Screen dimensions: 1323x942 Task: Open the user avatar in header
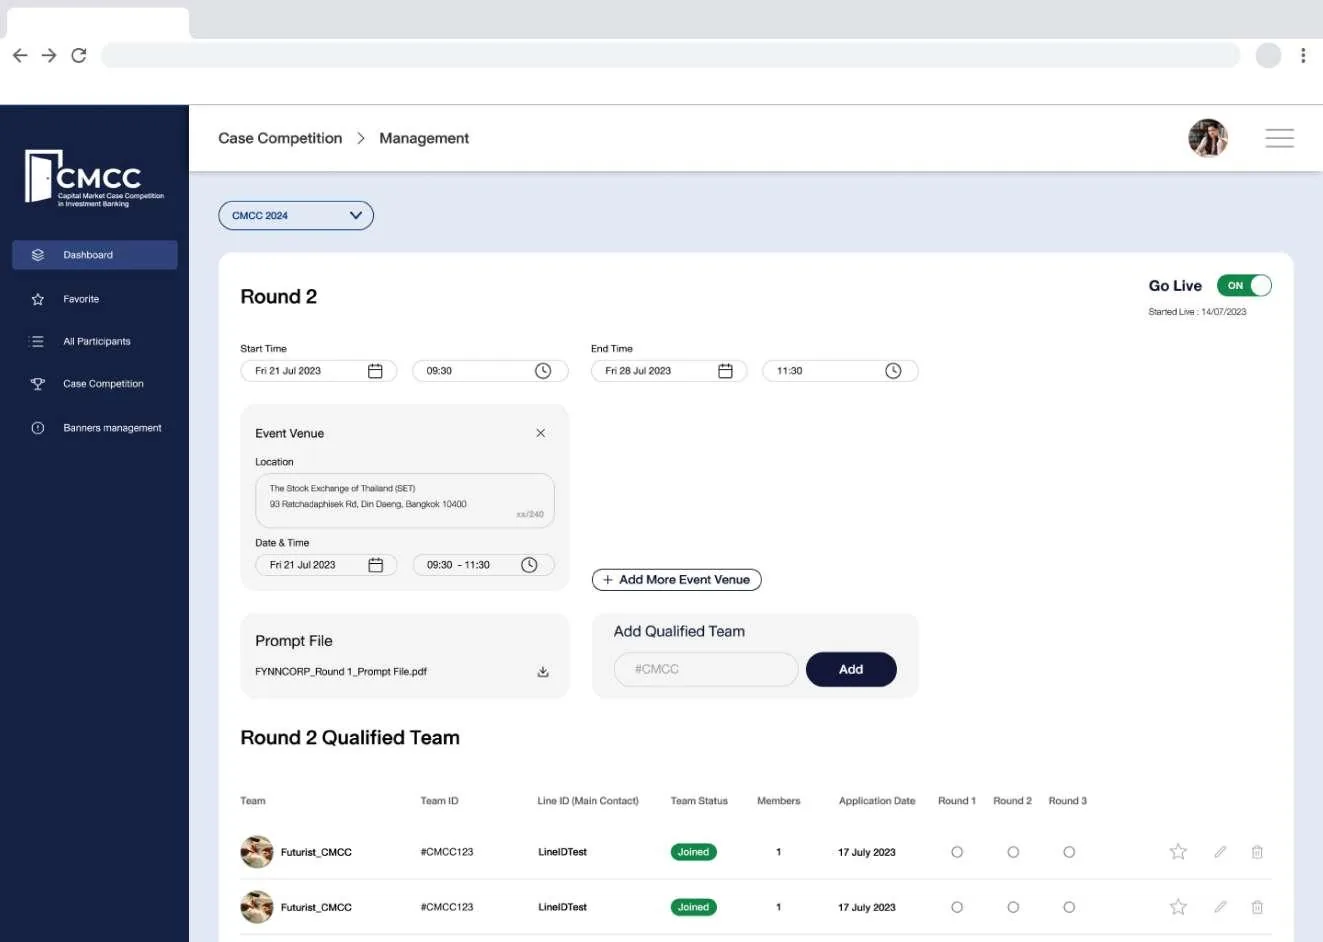pos(1208,138)
